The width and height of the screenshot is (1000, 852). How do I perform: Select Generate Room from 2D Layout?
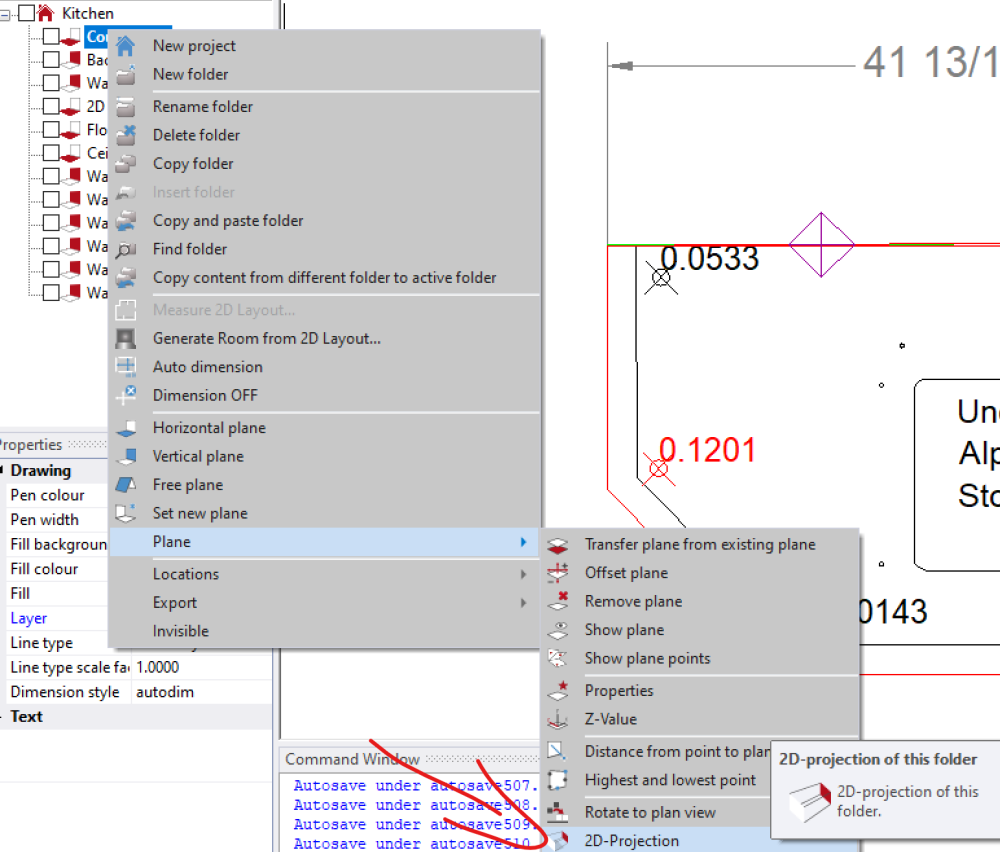[267, 339]
